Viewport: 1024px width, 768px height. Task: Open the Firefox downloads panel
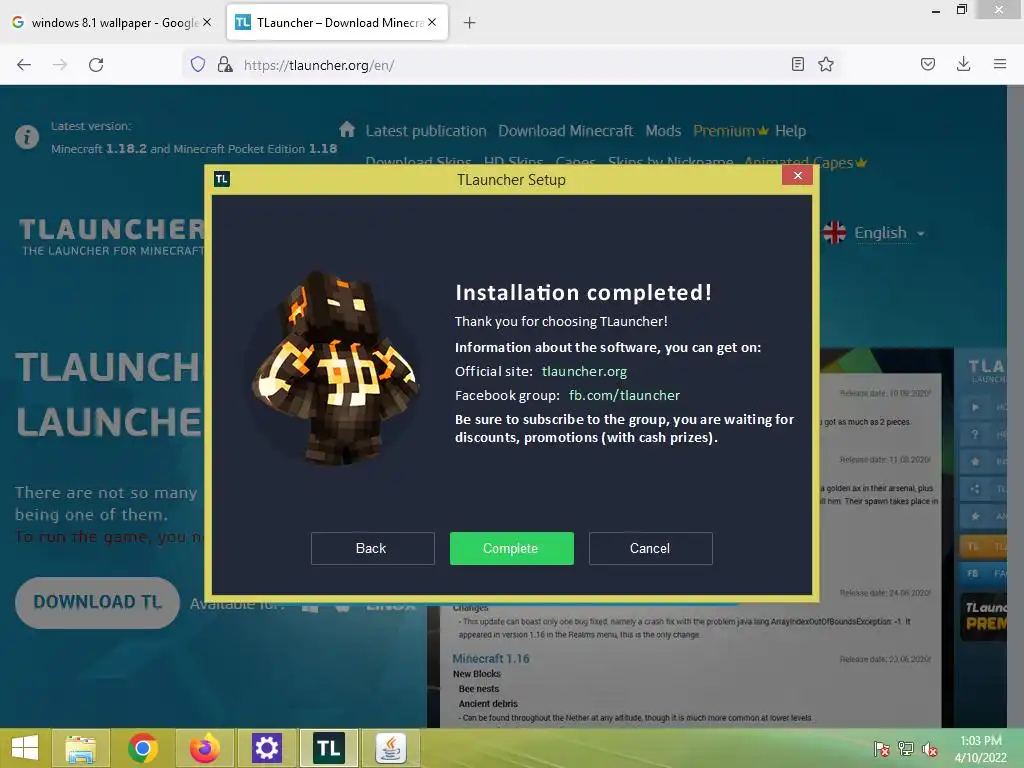coord(963,64)
